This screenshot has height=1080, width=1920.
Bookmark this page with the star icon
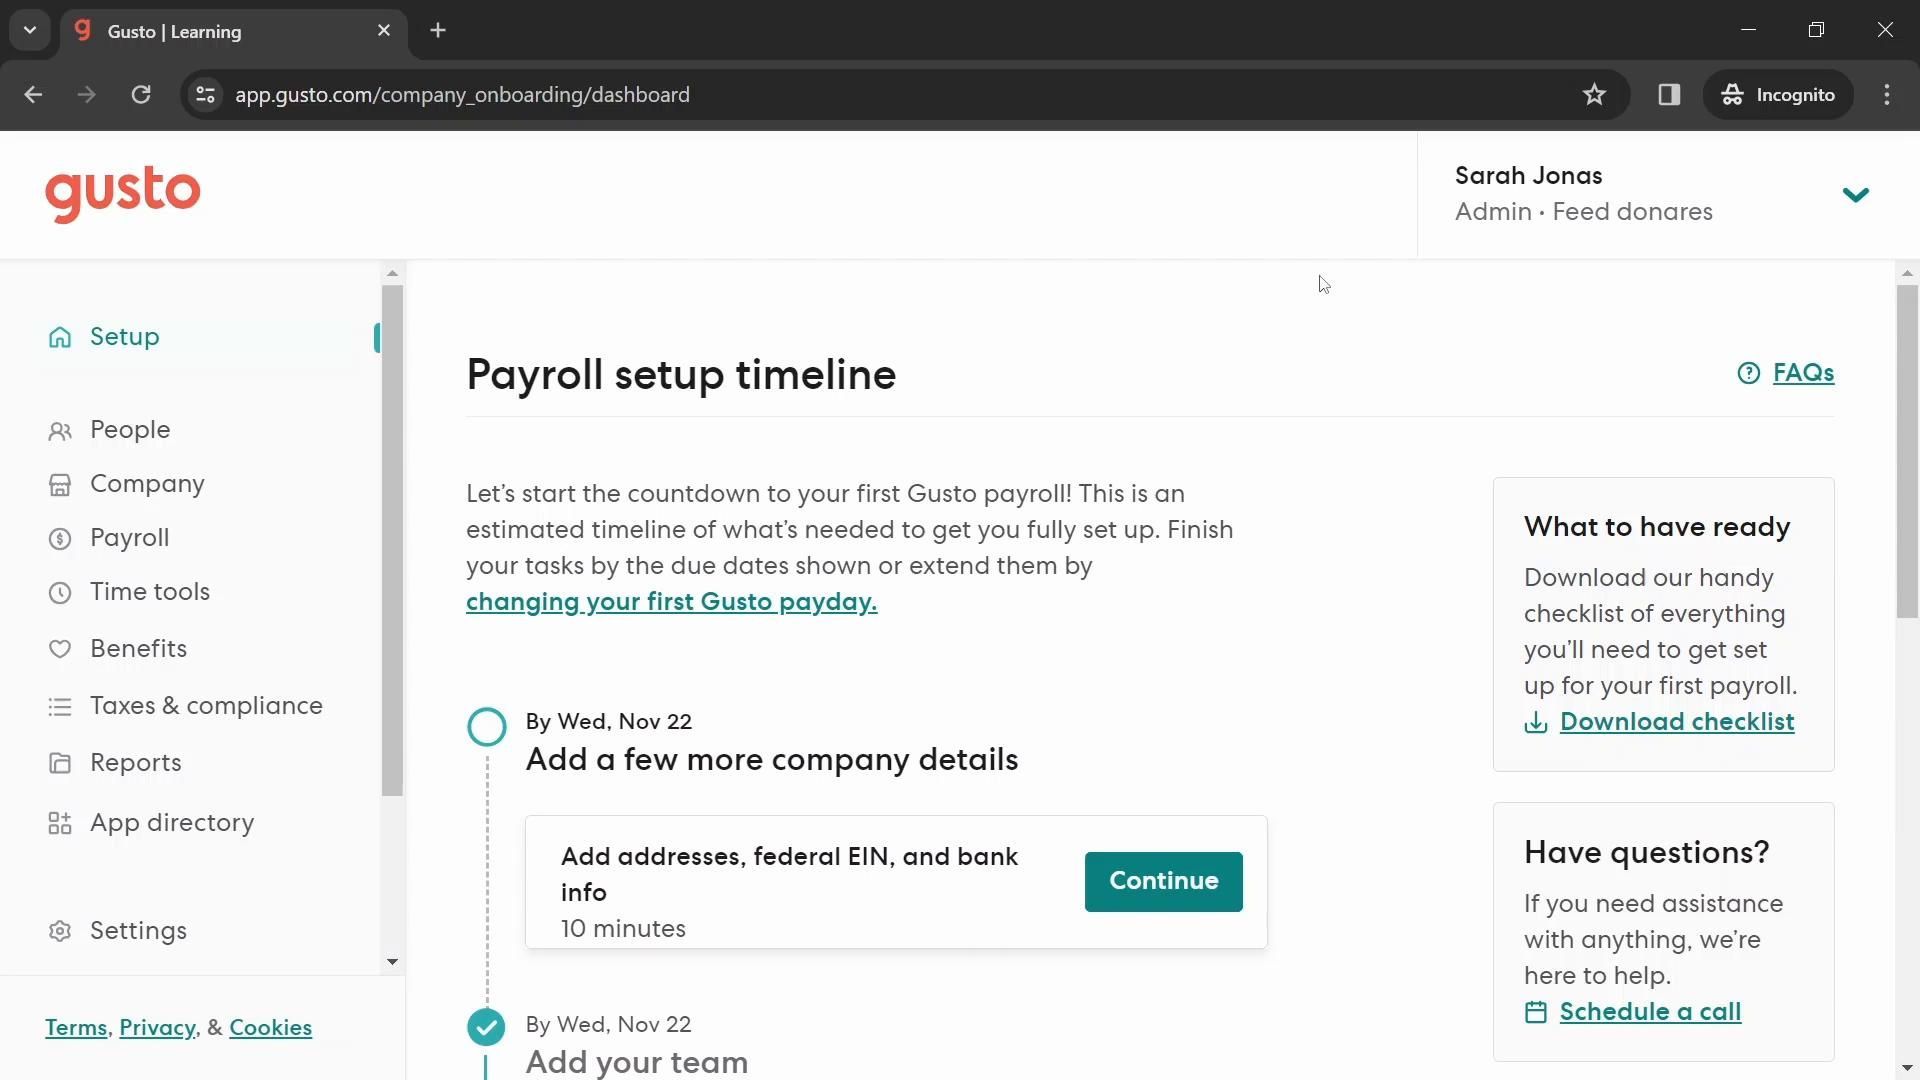coord(1594,95)
